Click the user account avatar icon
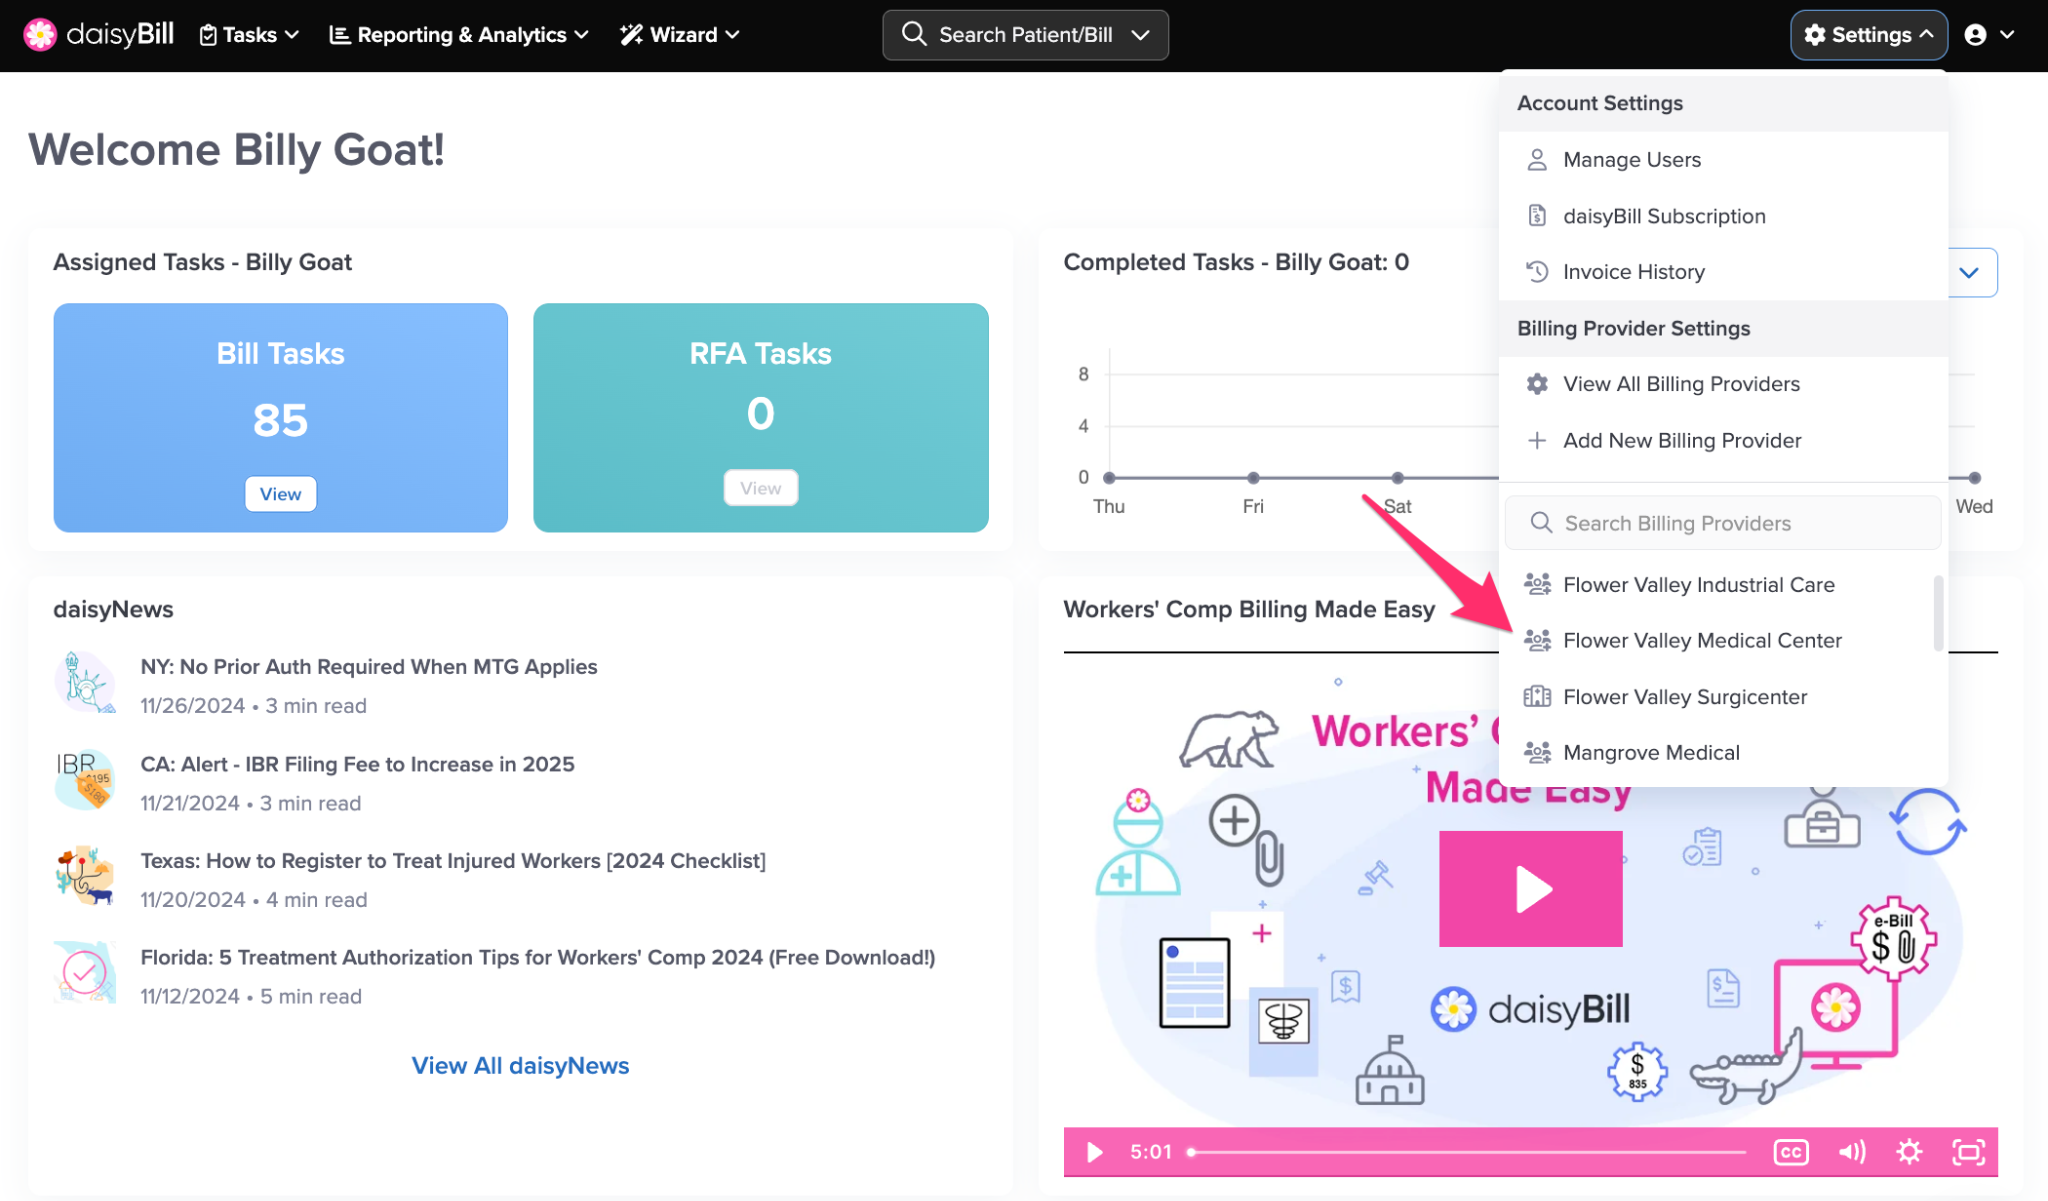This screenshot has height=1201, width=2048. 1975,35
